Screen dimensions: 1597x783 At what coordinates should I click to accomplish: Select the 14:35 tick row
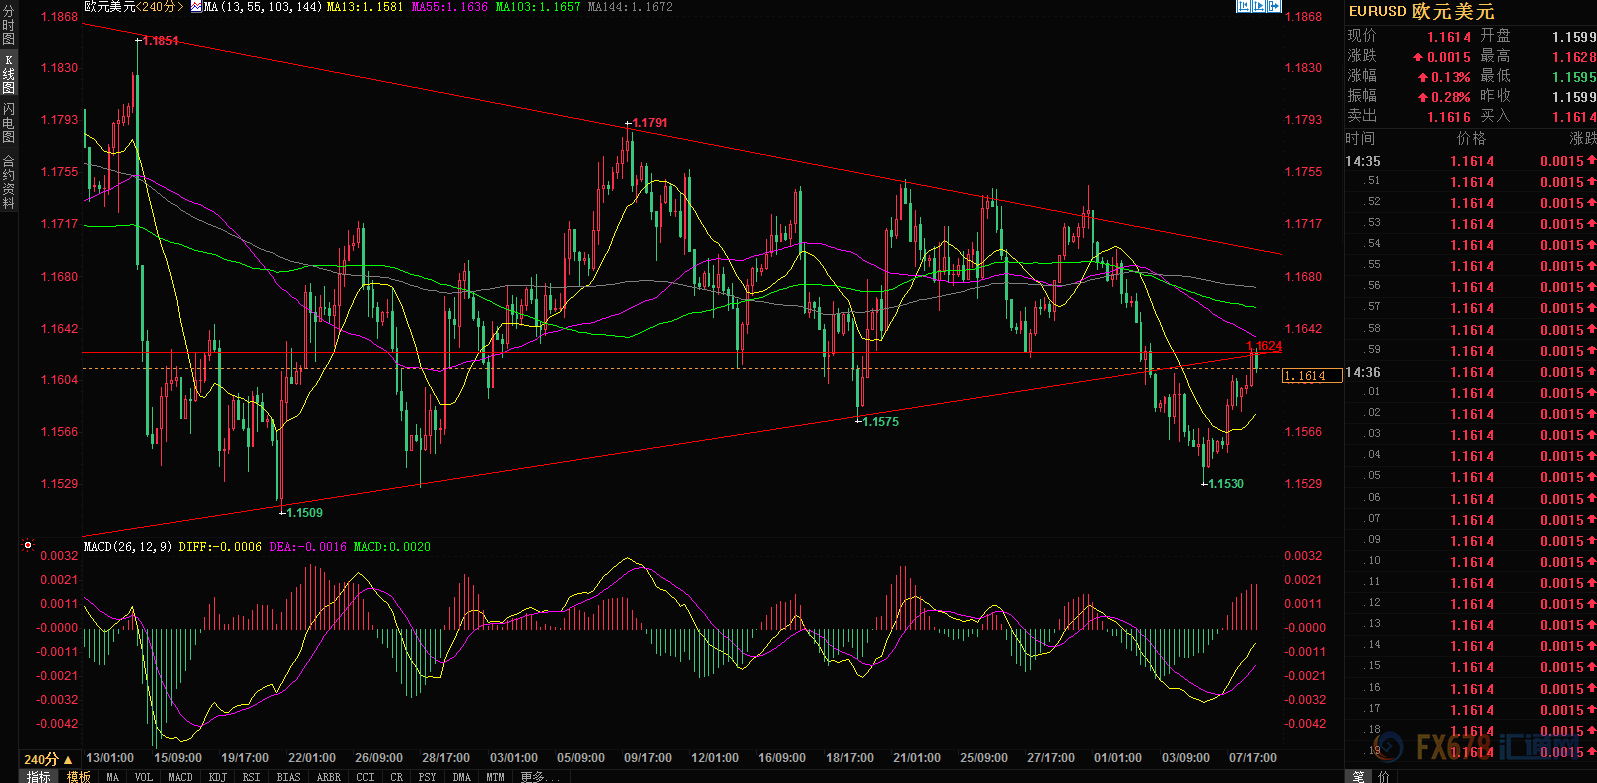tap(1471, 161)
